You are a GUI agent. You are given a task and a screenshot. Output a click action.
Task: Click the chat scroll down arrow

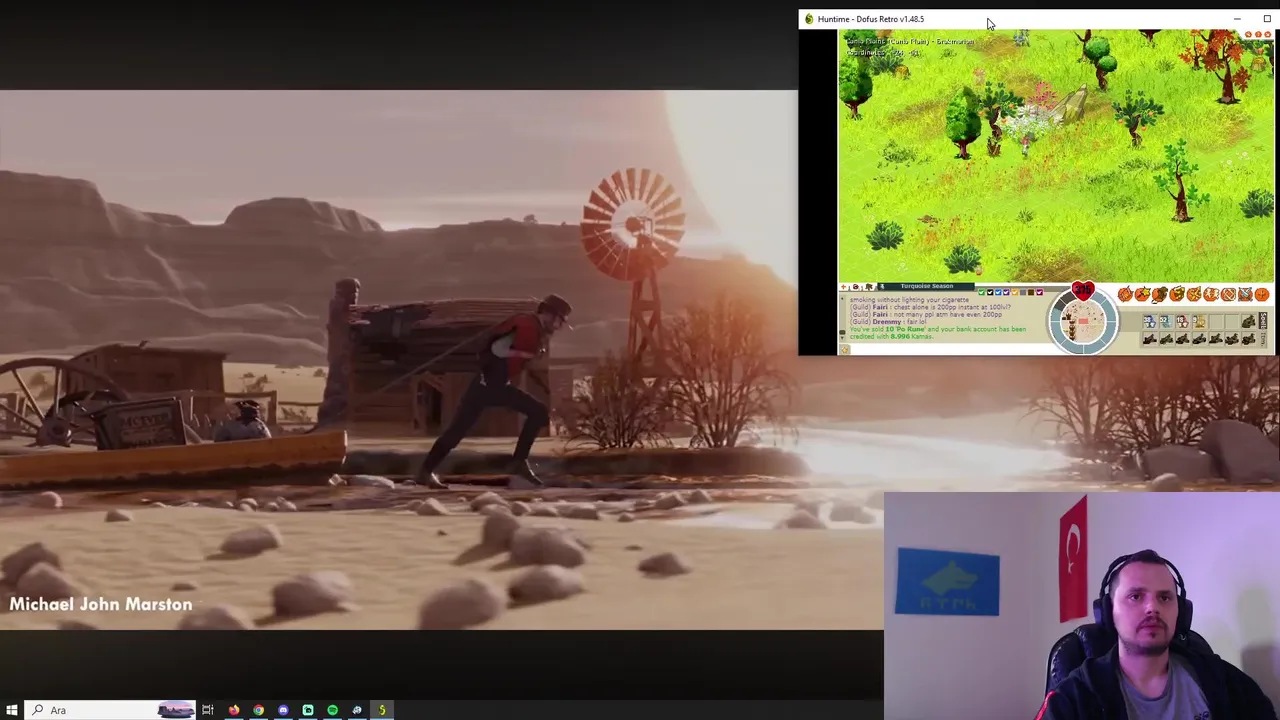click(842, 338)
